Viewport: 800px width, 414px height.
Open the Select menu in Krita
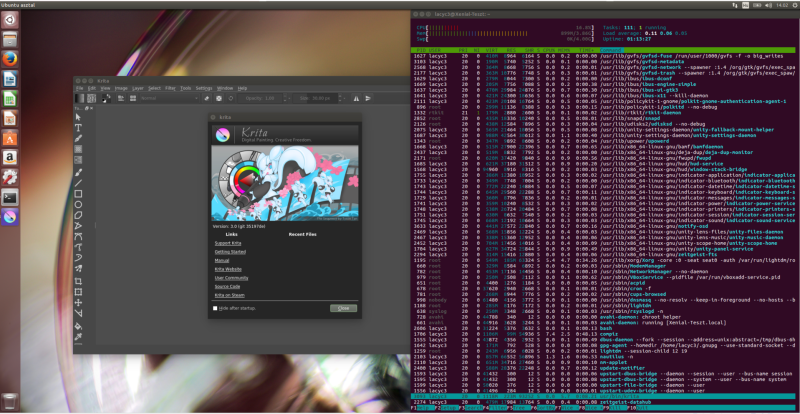coord(154,88)
